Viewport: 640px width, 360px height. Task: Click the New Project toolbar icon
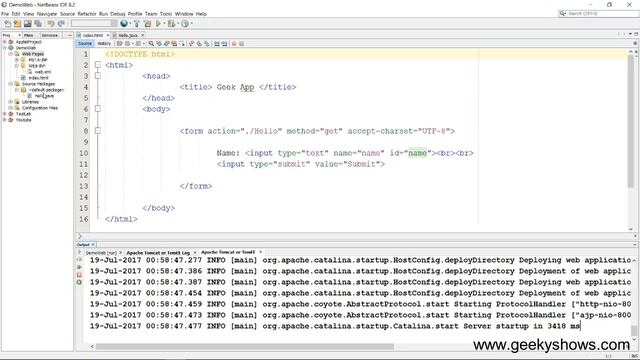[17, 24]
